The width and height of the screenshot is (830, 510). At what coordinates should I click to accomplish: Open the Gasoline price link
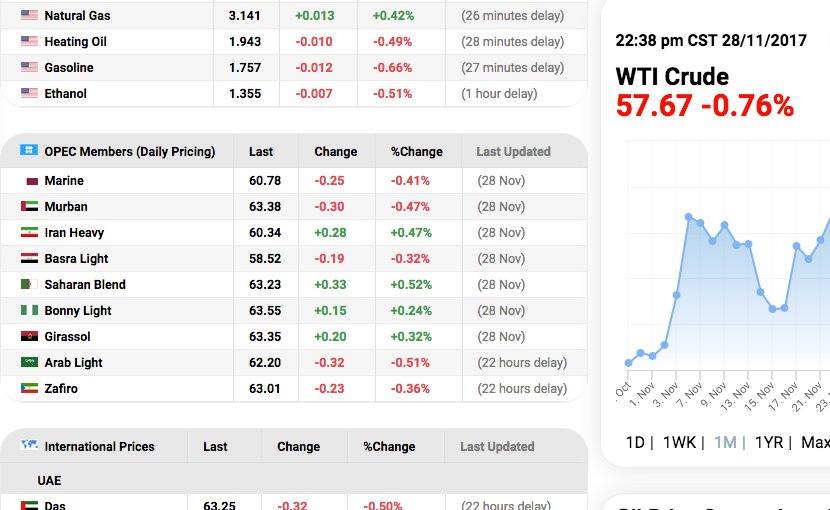[x=69, y=68]
